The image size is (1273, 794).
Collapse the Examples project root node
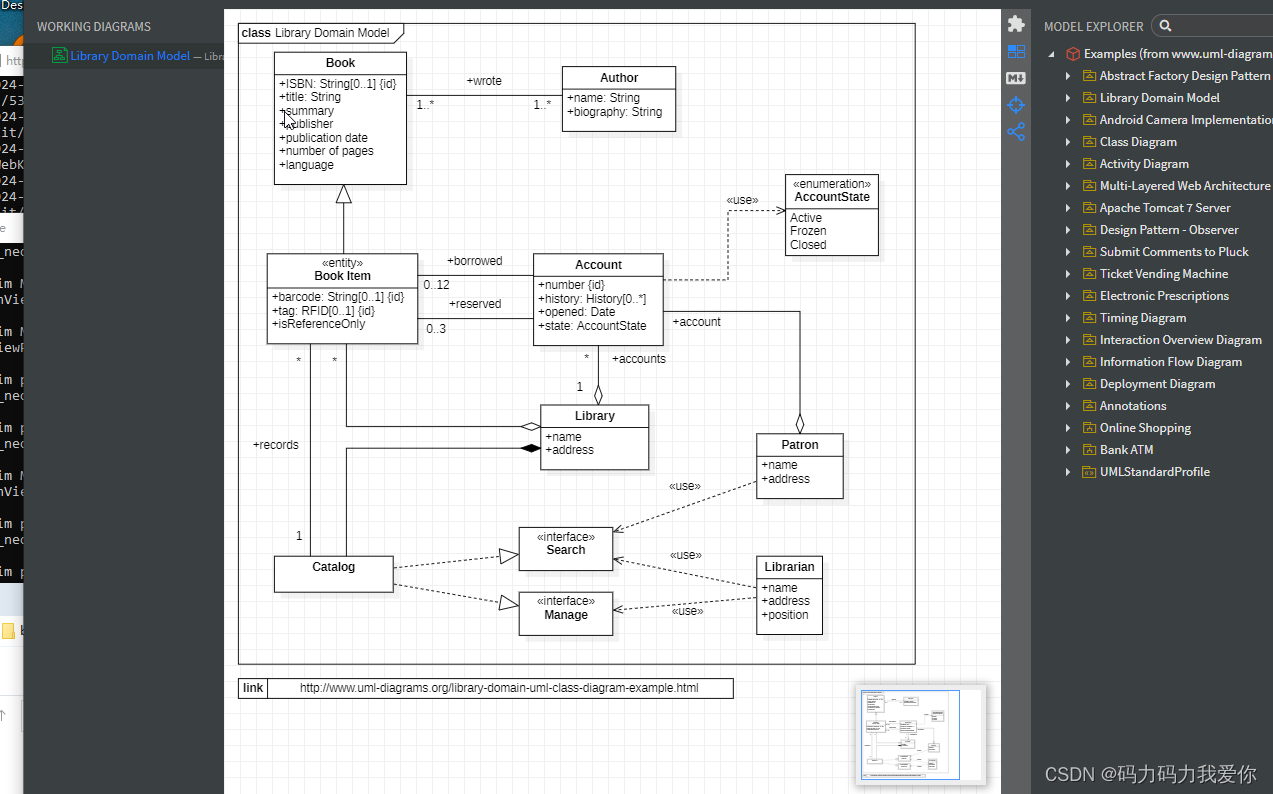pyautogui.click(x=1051, y=54)
